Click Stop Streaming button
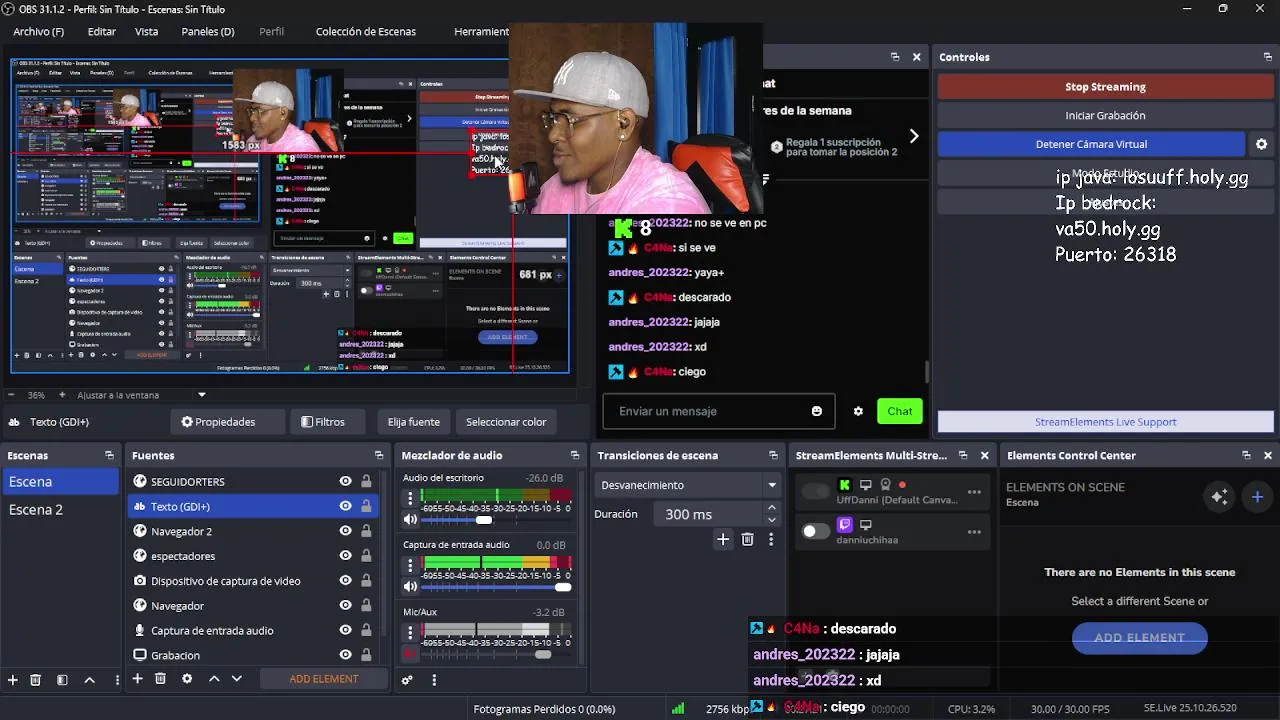This screenshot has width=1280, height=720. 1105,87
